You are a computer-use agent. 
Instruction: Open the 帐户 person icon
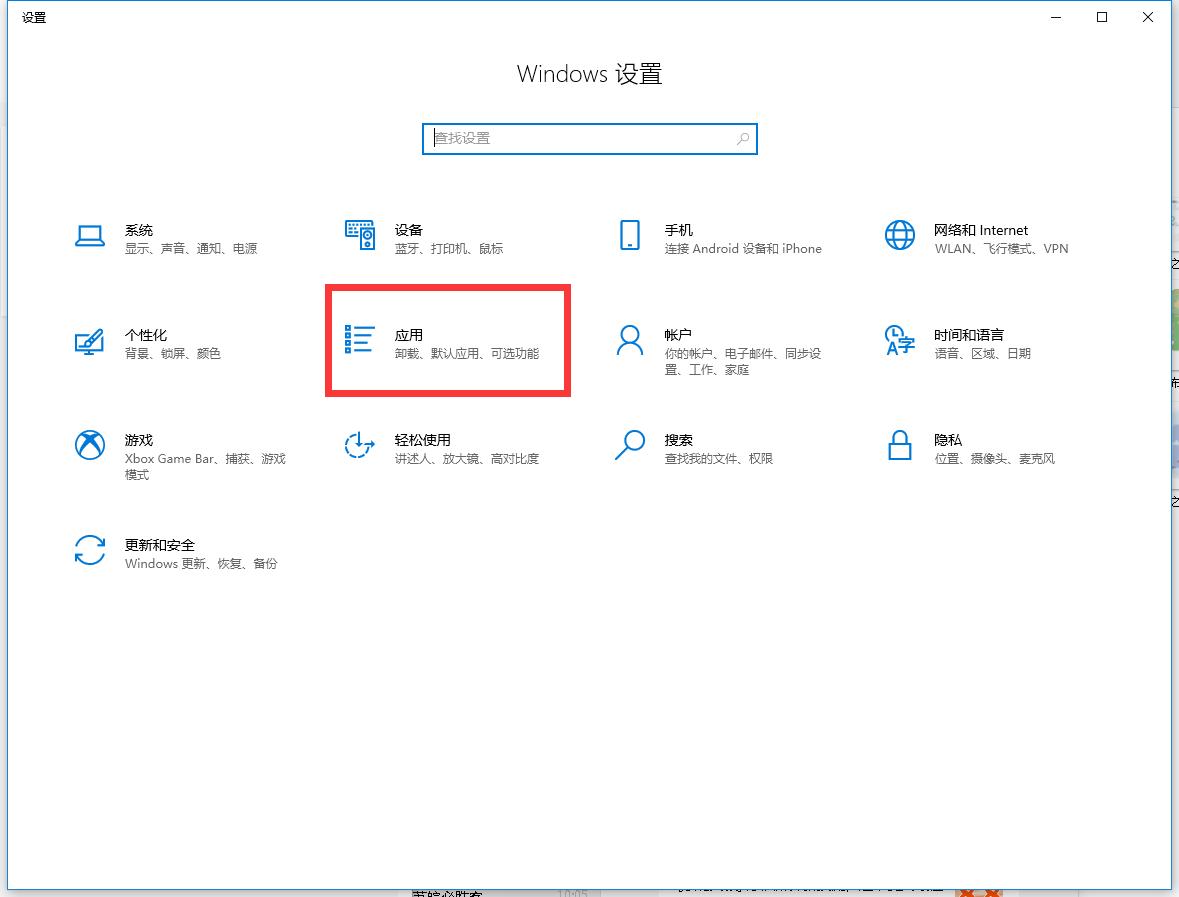[629, 340]
